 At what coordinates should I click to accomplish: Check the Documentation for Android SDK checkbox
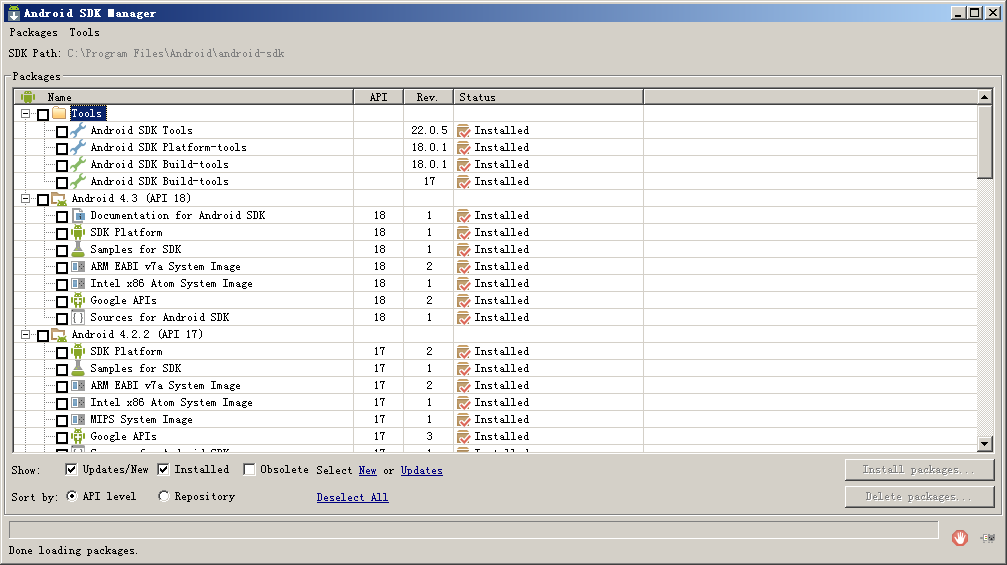coord(62,216)
